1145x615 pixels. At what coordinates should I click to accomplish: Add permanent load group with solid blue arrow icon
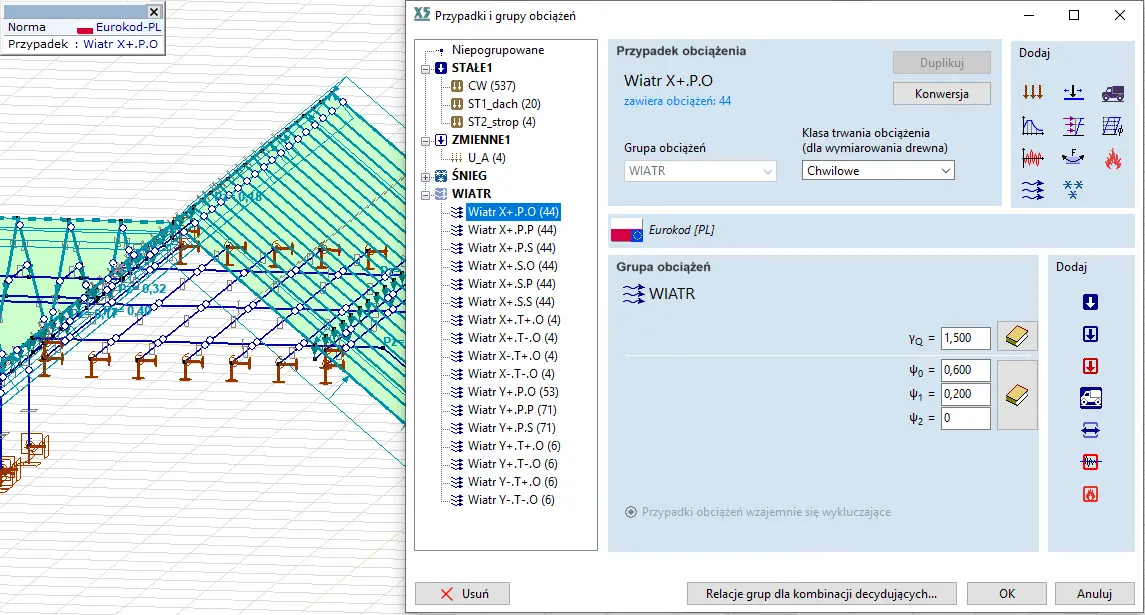pyautogui.click(x=1091, y=302)
